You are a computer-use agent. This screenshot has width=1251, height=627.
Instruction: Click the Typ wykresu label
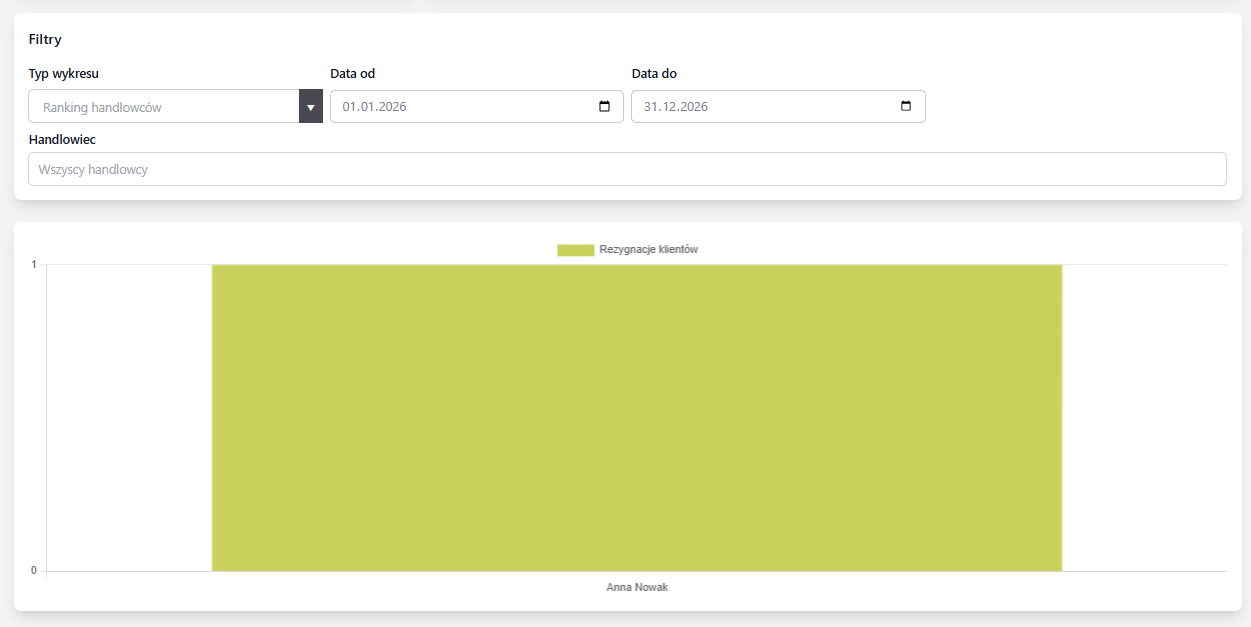[64, 74]
